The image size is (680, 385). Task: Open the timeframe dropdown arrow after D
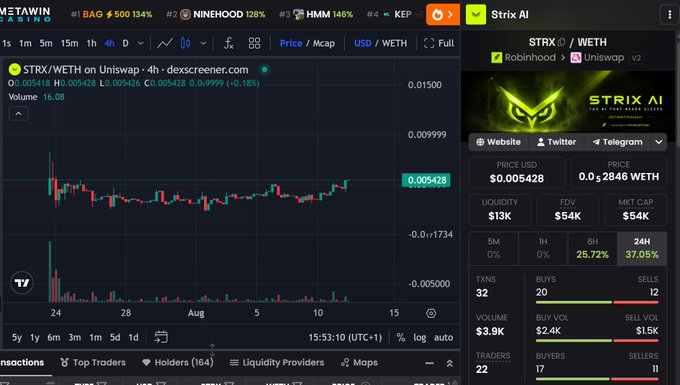[141, 43]
